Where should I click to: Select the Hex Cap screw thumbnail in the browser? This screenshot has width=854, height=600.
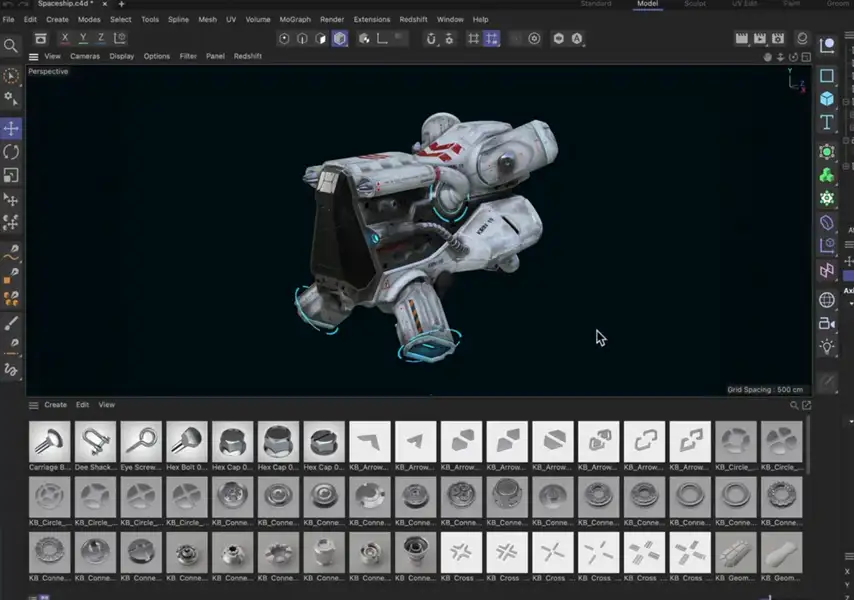[x=232, y=440]
